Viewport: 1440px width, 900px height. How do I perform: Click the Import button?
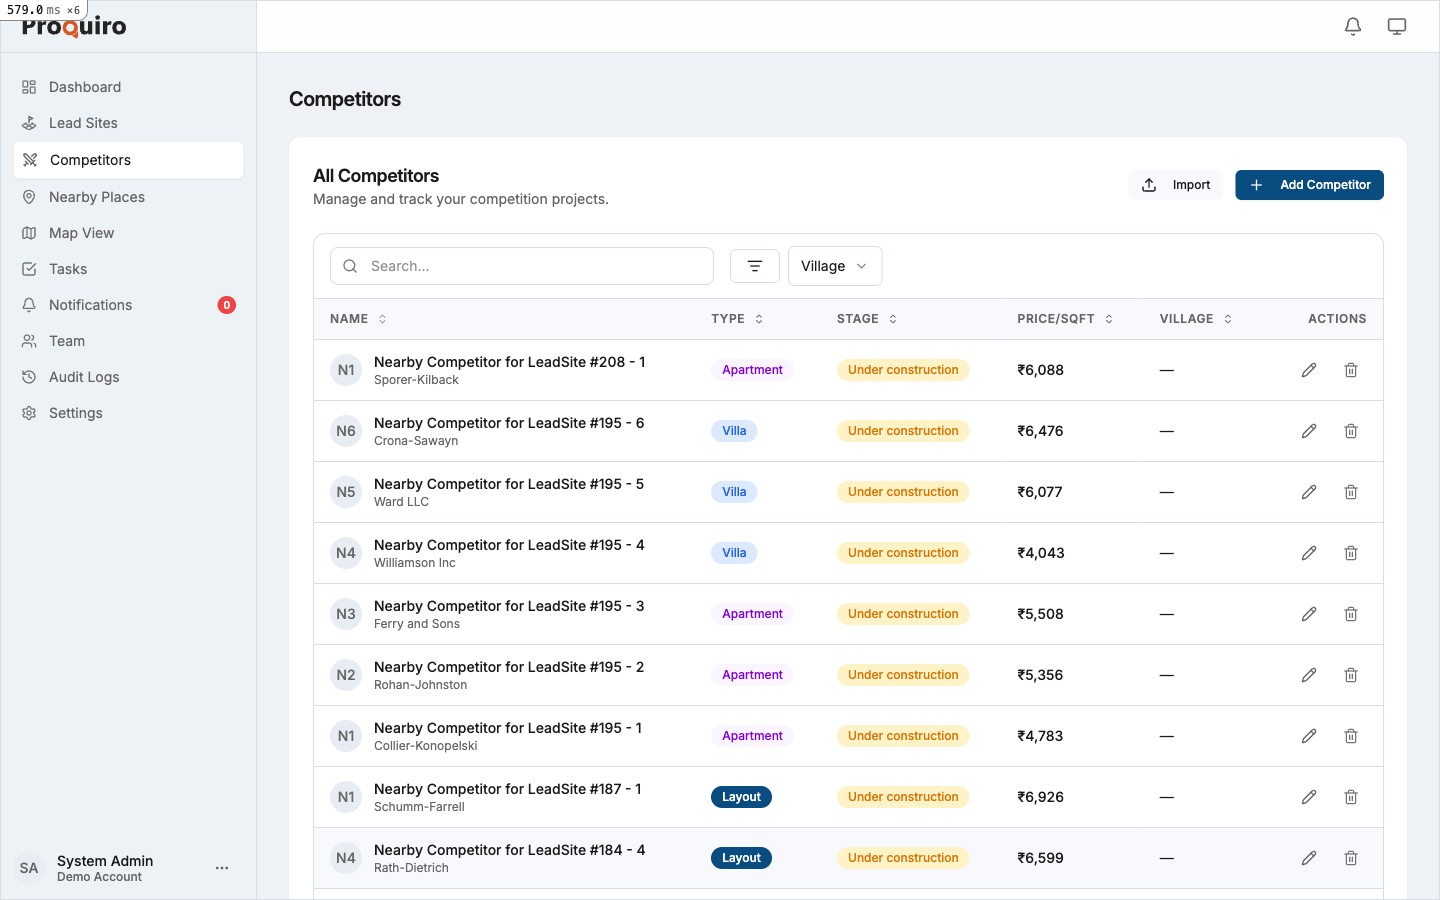(x=1176, y=185)
